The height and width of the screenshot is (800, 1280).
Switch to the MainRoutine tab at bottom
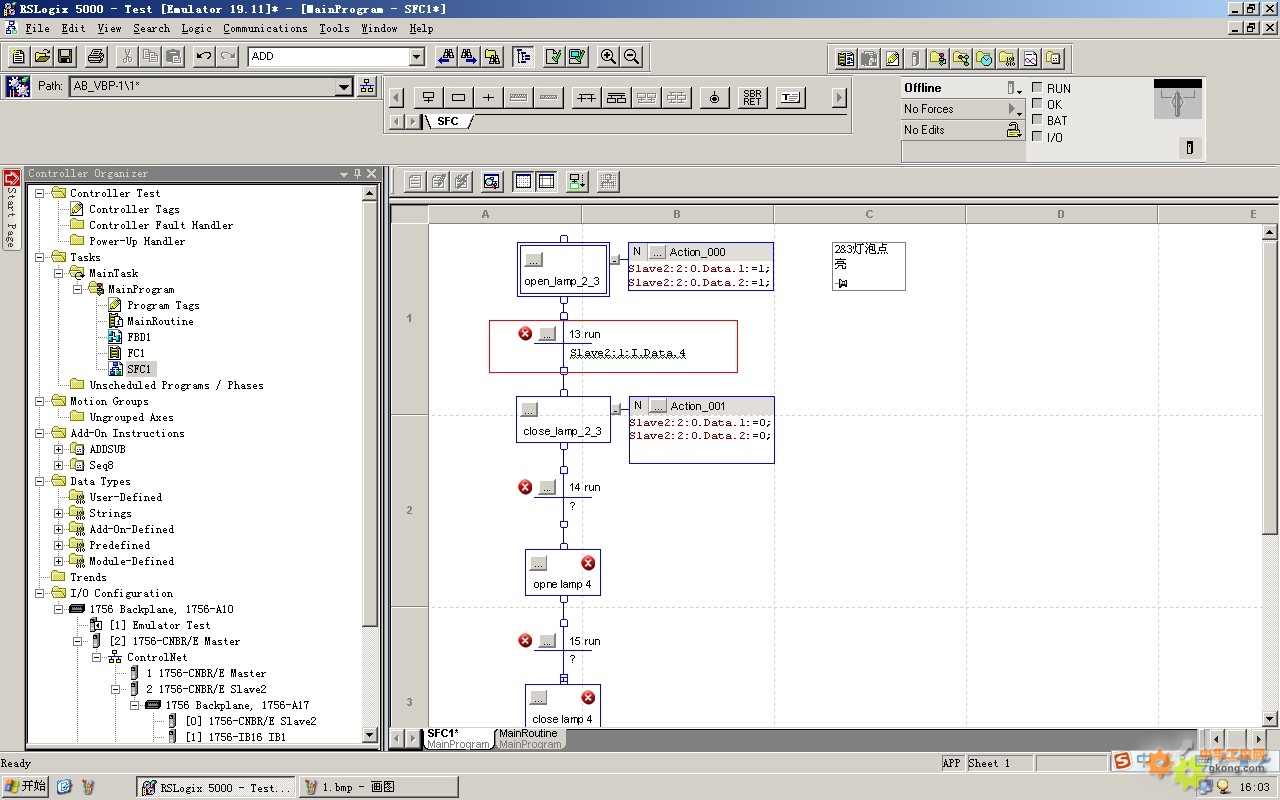point(530,738)
